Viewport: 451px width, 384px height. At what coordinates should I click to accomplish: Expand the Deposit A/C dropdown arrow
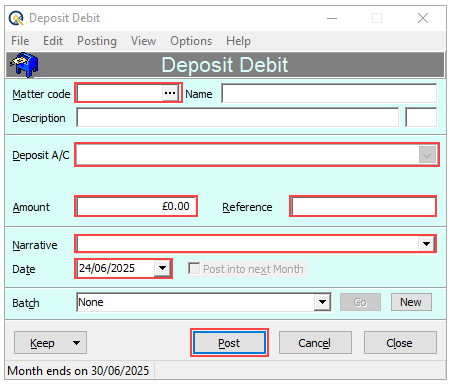click(427, 155)
